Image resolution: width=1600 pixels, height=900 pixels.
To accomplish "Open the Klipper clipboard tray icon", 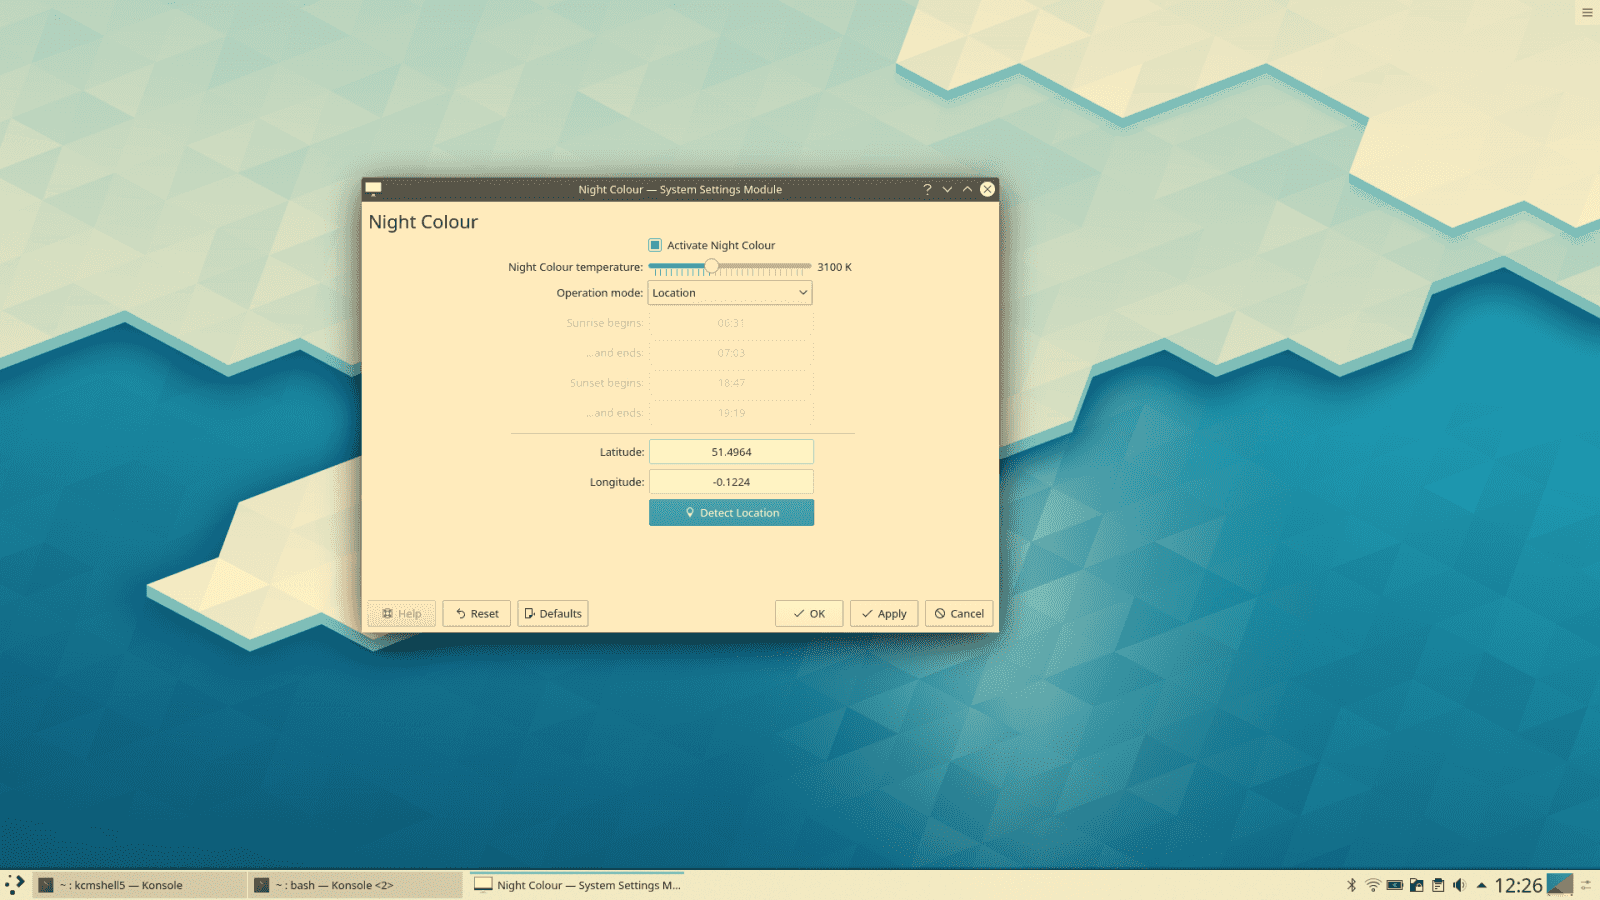I will pos(1438,885).
